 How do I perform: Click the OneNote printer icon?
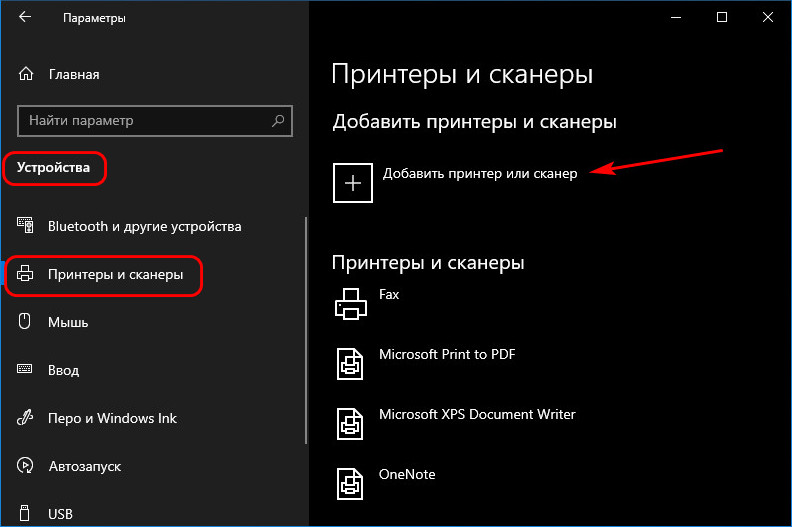click(x=350, y=484)
